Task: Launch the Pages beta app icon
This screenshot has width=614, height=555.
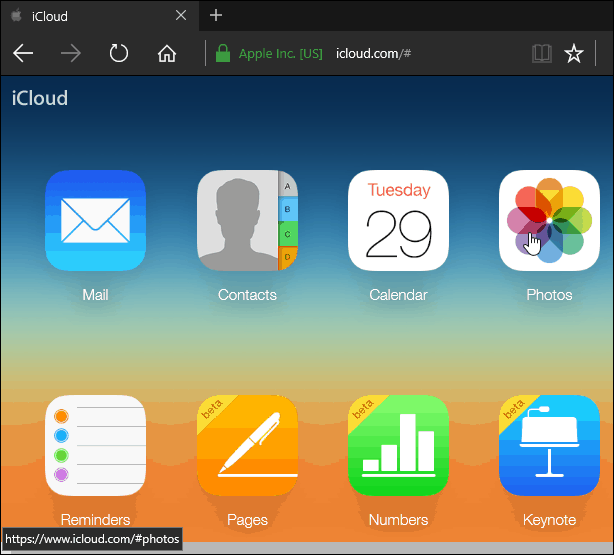Action: 247,445
